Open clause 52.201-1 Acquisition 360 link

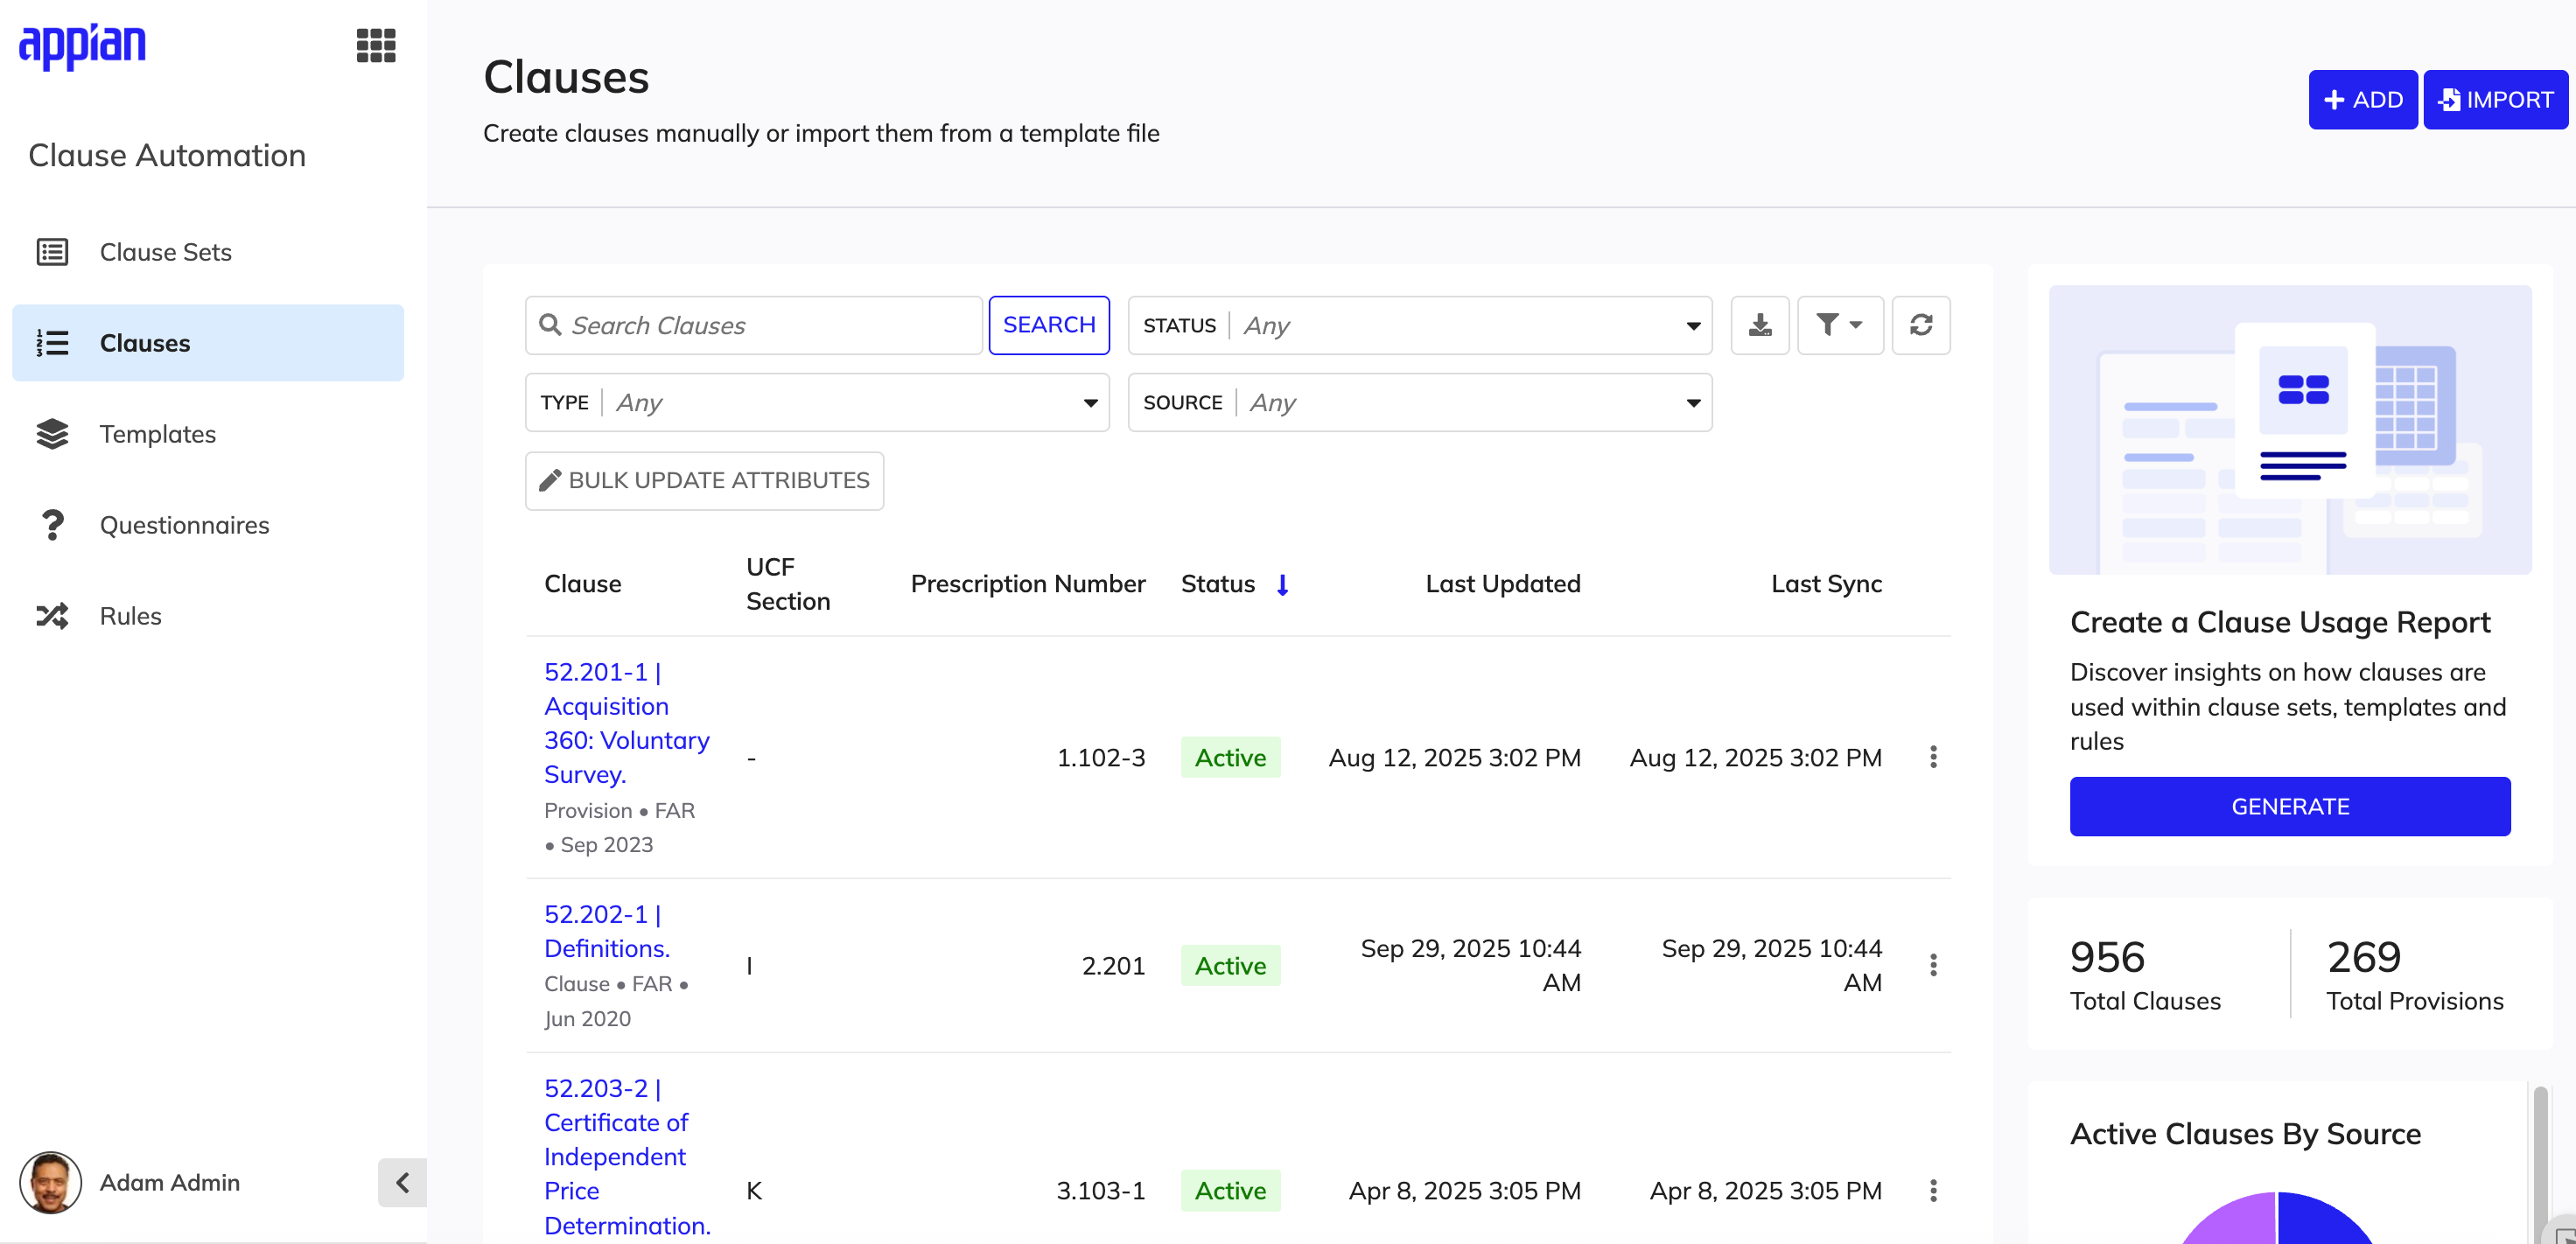click(627, 723)
